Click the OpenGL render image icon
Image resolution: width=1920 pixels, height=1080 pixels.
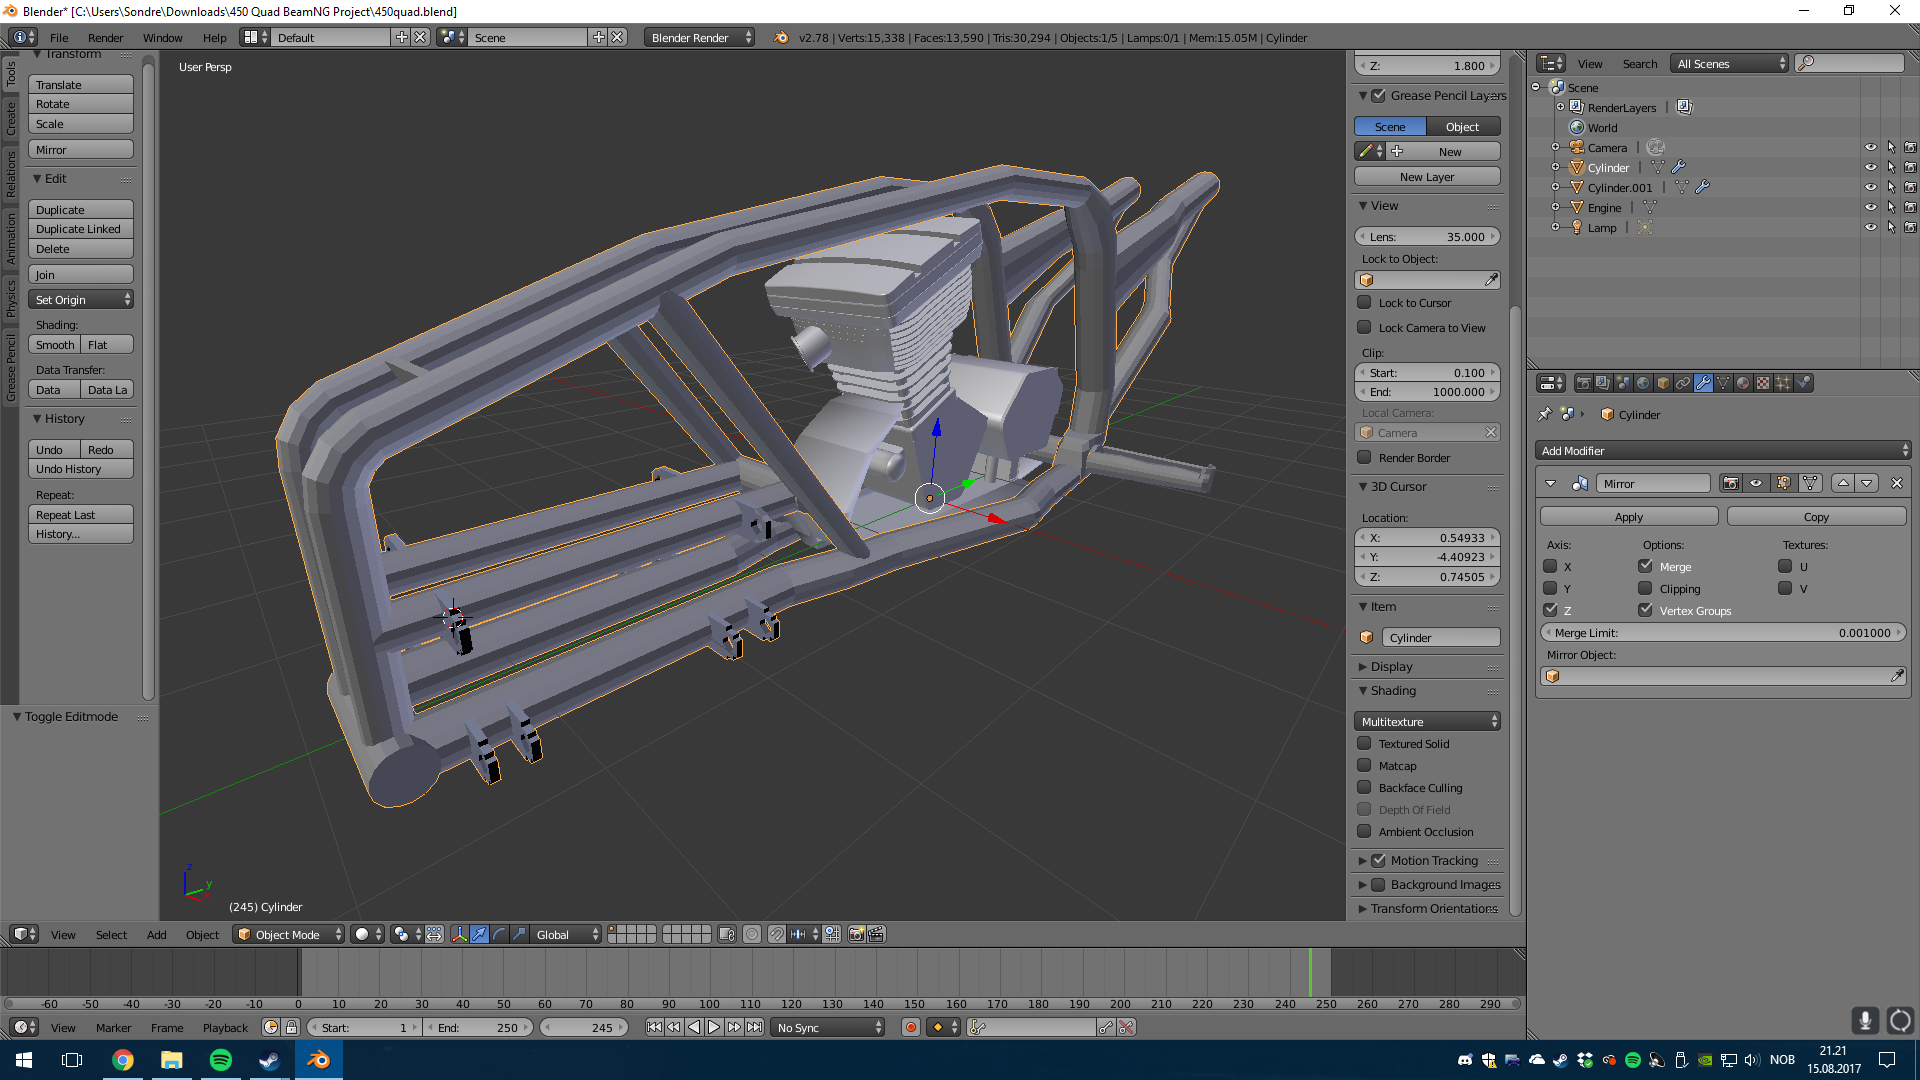click(x=856, y=934)
